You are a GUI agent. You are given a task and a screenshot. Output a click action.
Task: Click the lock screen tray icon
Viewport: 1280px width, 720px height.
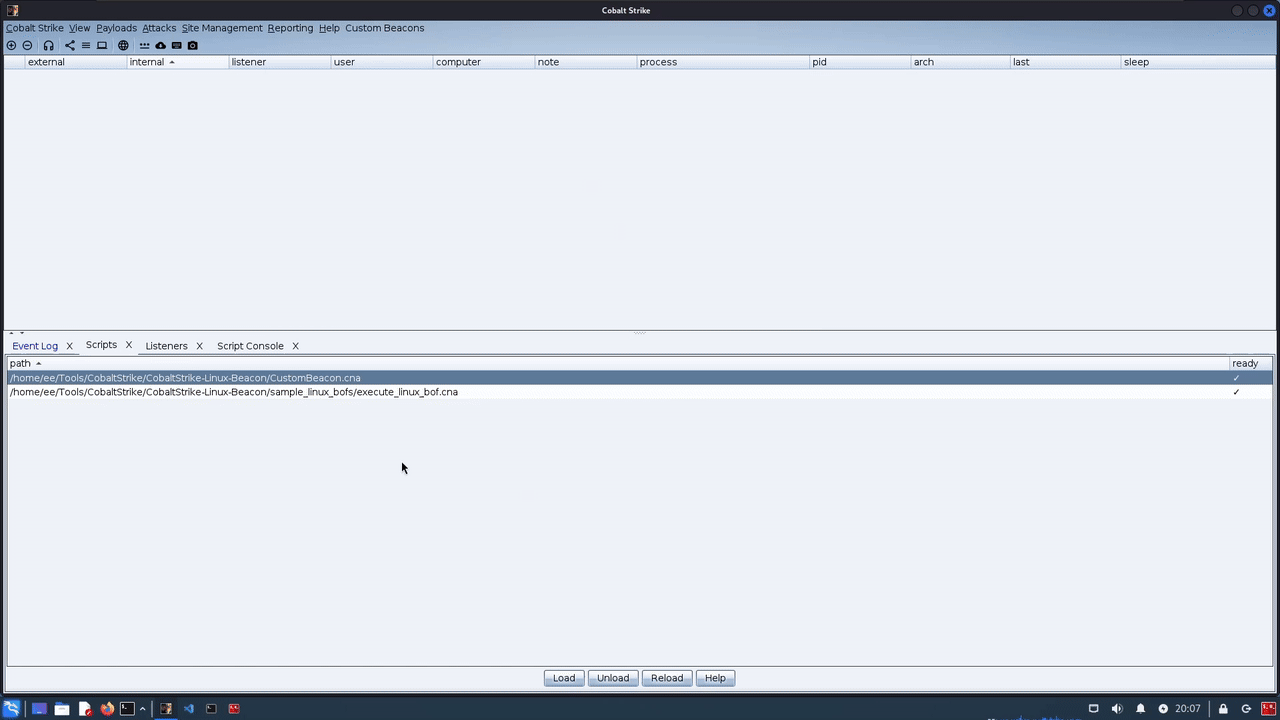click(x=1223, y=709)
